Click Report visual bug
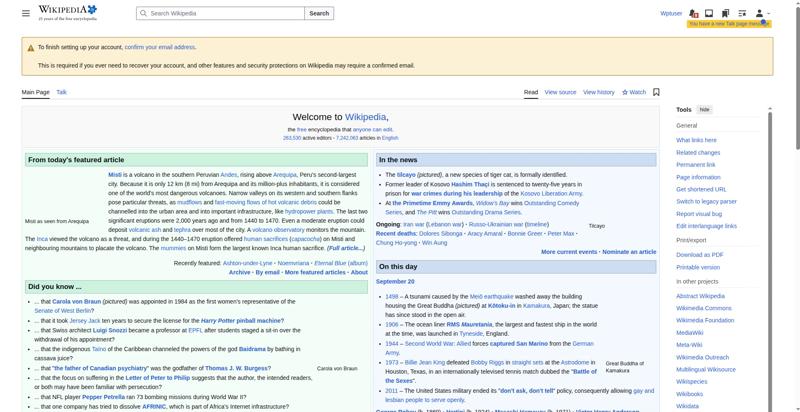The image size is (800, 412). 699,214
